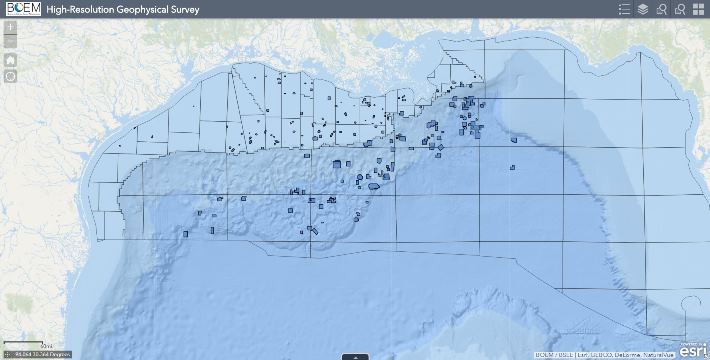The width and height of the screenshot is (710, 360).
Task: Open the first search-features widget
Action: 662,9
